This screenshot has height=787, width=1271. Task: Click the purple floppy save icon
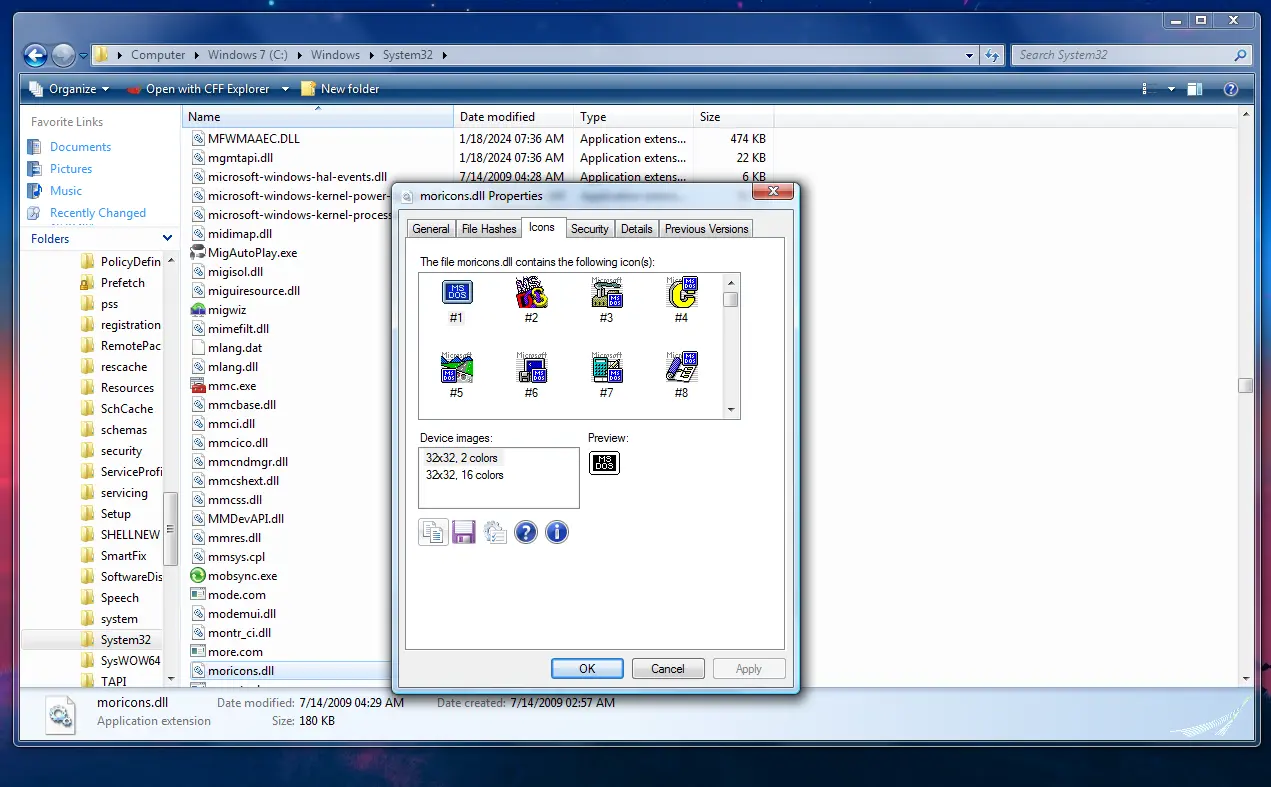[463, 532]
